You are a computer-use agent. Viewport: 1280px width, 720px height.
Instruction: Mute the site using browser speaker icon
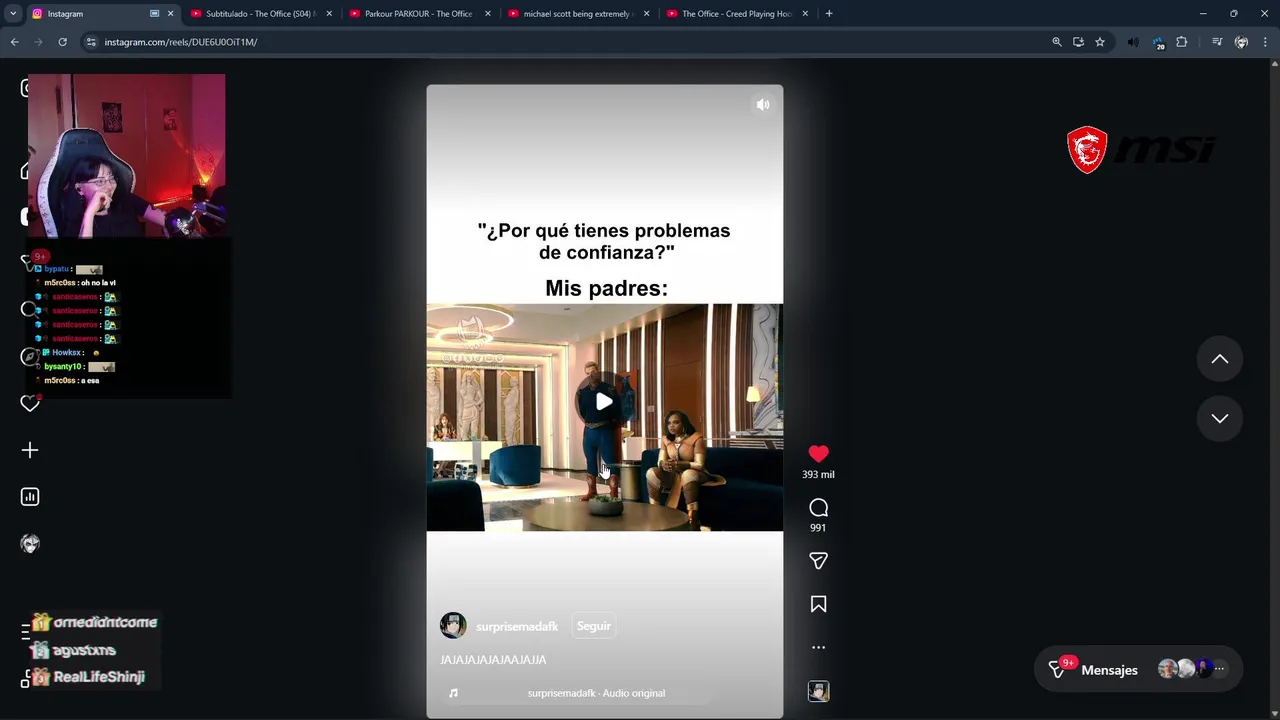point(1133,42)
